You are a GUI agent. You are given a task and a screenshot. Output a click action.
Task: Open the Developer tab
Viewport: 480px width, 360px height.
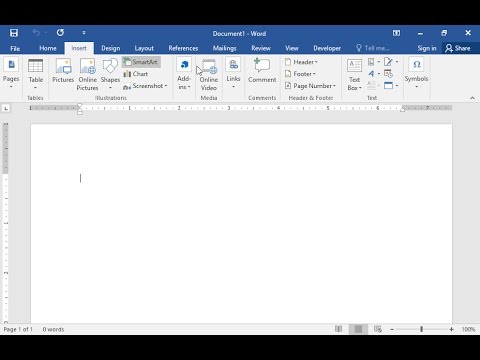[x=327, y=48]
